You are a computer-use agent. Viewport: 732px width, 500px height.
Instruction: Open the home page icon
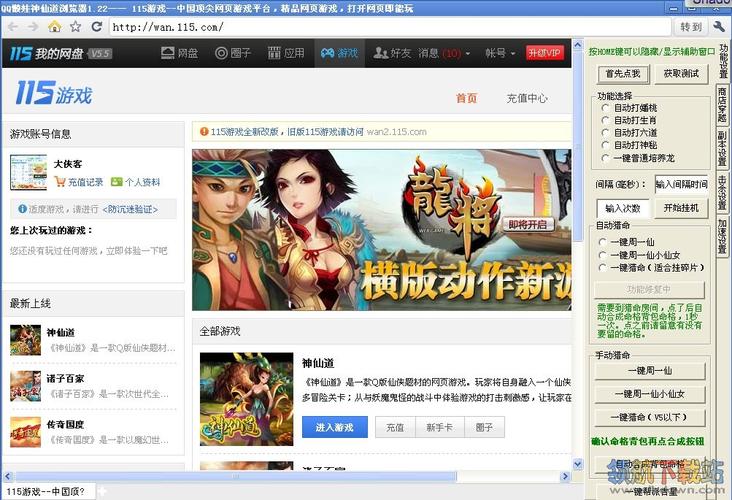[x=55, y=27]
